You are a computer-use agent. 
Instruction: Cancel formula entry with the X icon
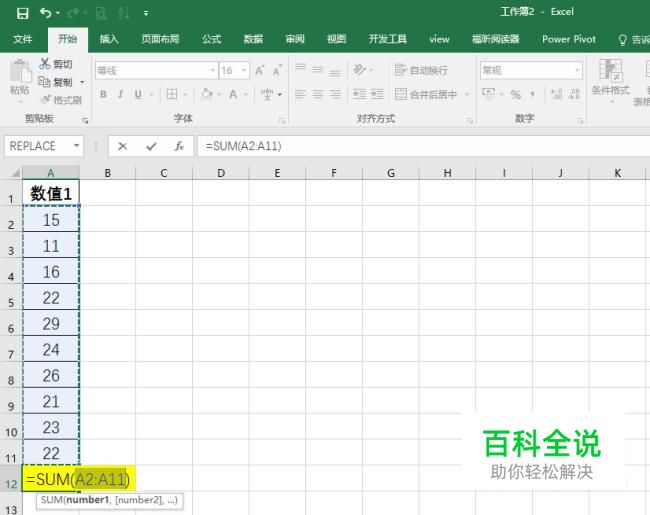click(123, 146)
